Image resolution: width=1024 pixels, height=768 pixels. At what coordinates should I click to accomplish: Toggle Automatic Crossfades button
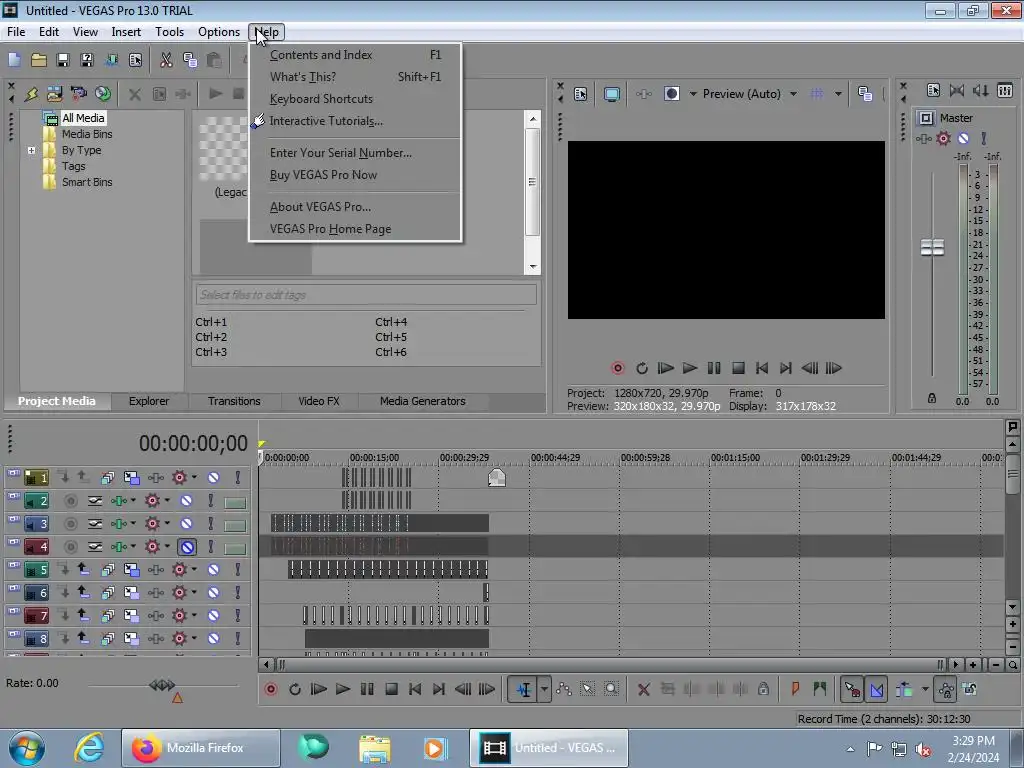pos(876,689)
